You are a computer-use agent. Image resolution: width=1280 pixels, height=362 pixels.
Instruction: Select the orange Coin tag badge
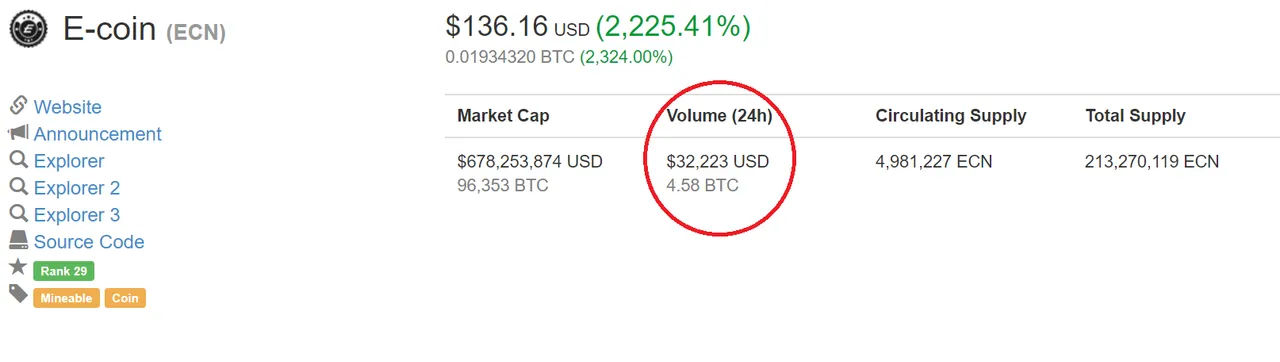coord(125,298)
